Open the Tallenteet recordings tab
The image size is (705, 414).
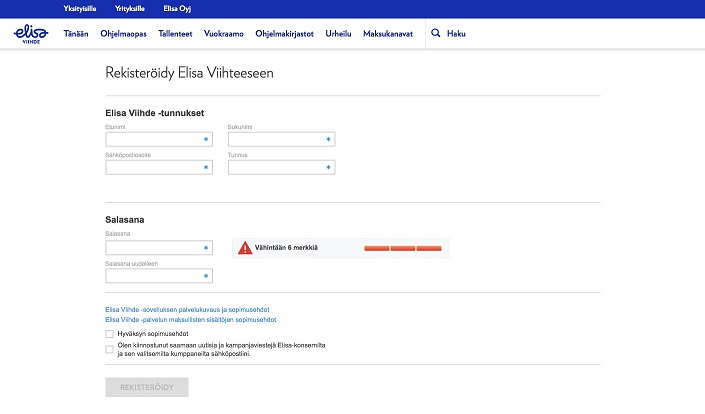coord(175,34)
